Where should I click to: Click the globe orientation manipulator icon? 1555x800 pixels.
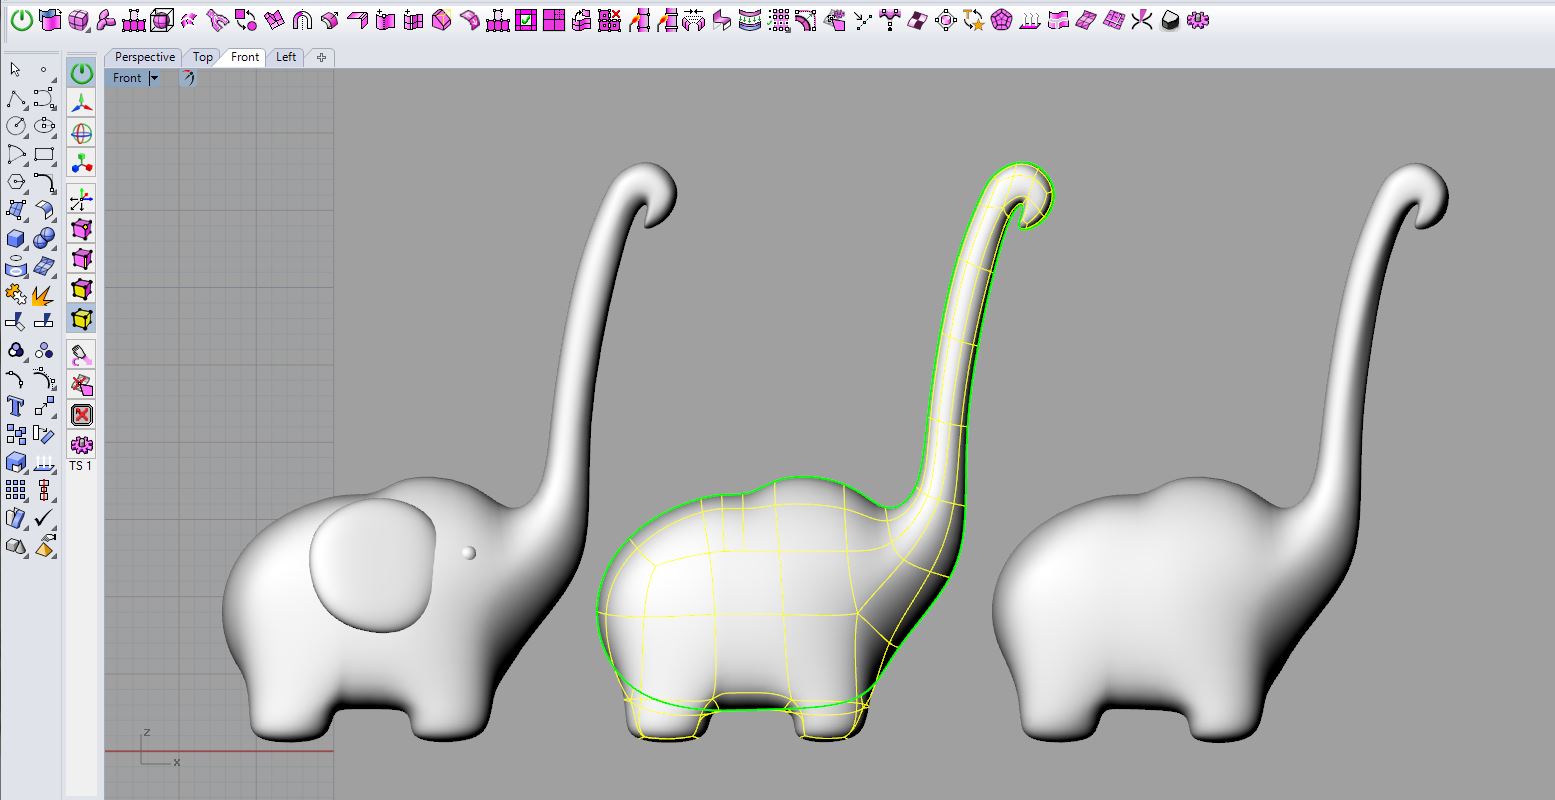[82, 133]
